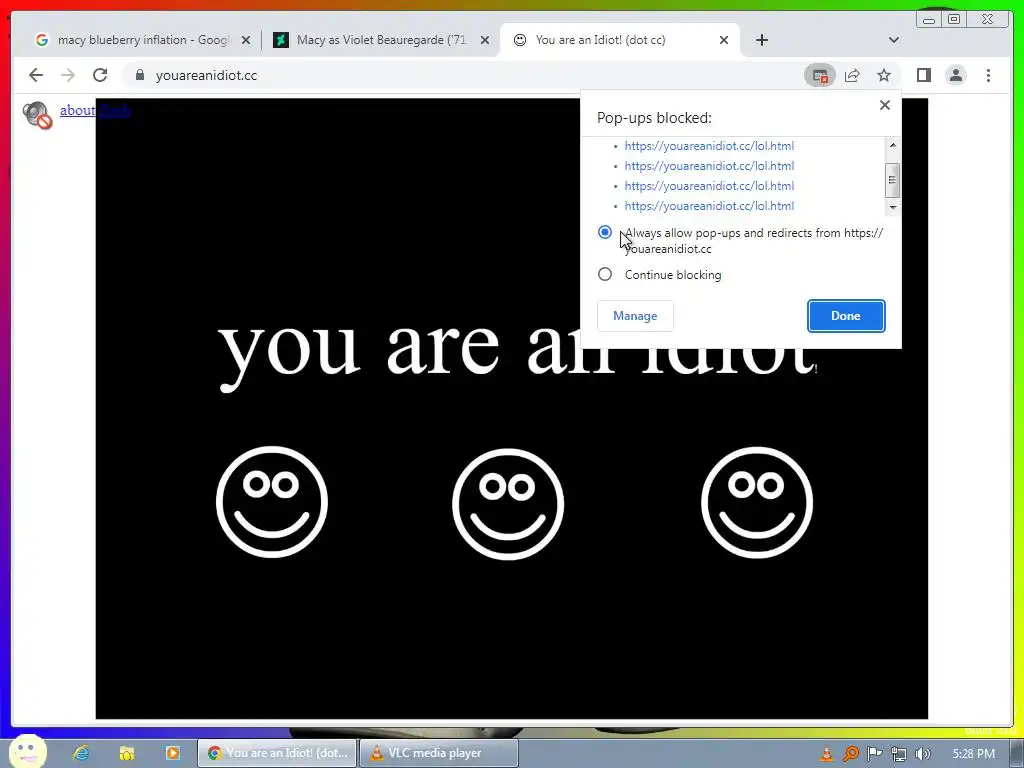
Task: Open media player taskbar icon
Action: [x=172, y=753]
